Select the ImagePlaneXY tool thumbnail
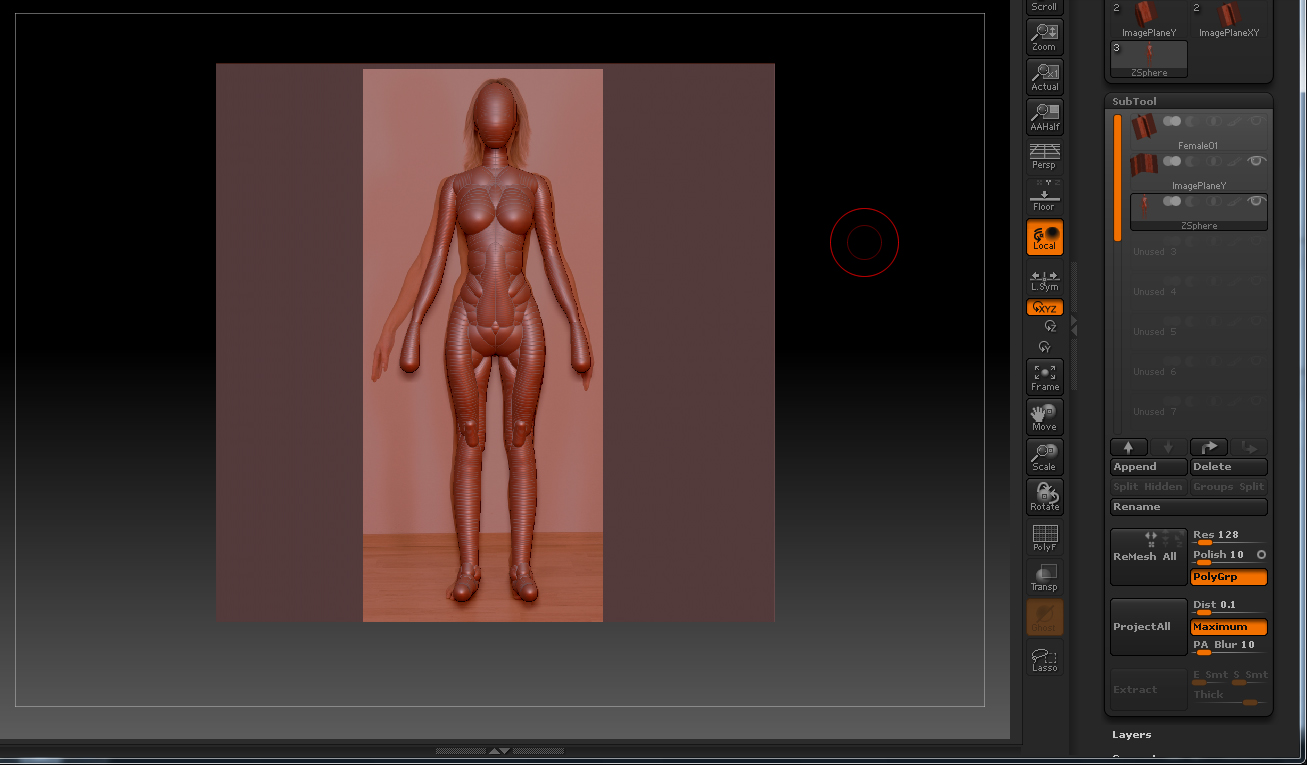The width and height of the screenshot is (1307, 765). click(x=1229, y=17)
